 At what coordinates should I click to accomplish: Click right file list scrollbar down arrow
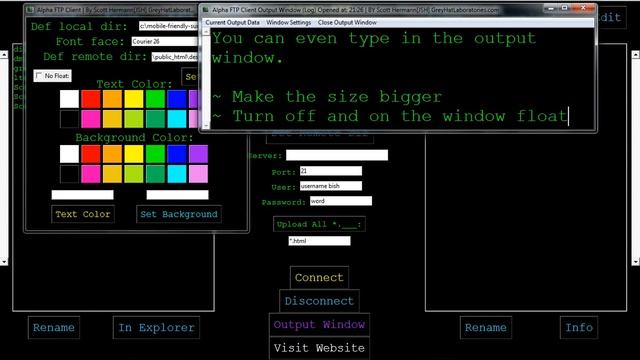636,262
